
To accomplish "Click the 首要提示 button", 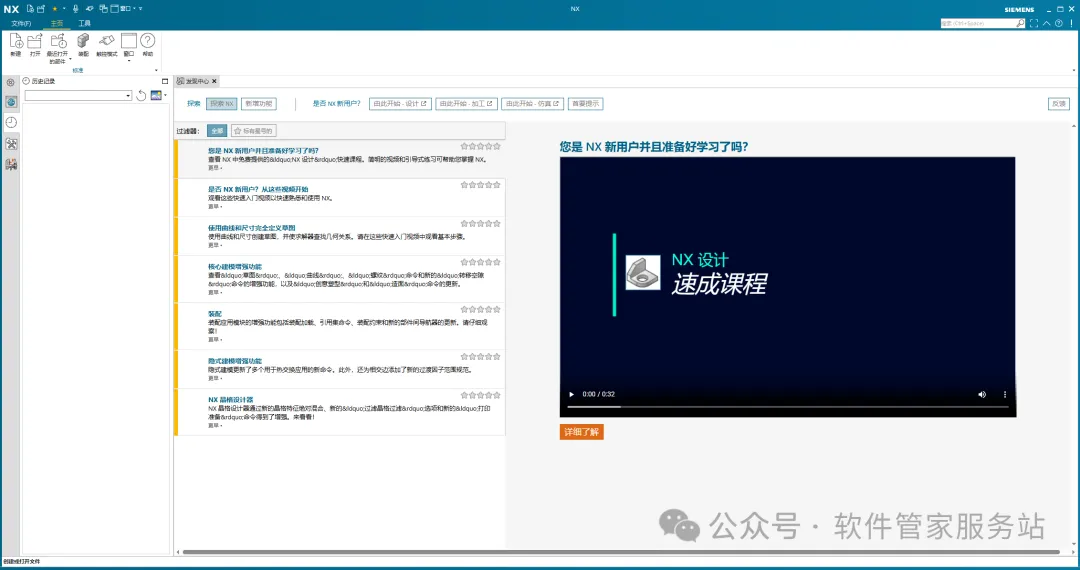I will pyautogui.click(x=585, y=104).
